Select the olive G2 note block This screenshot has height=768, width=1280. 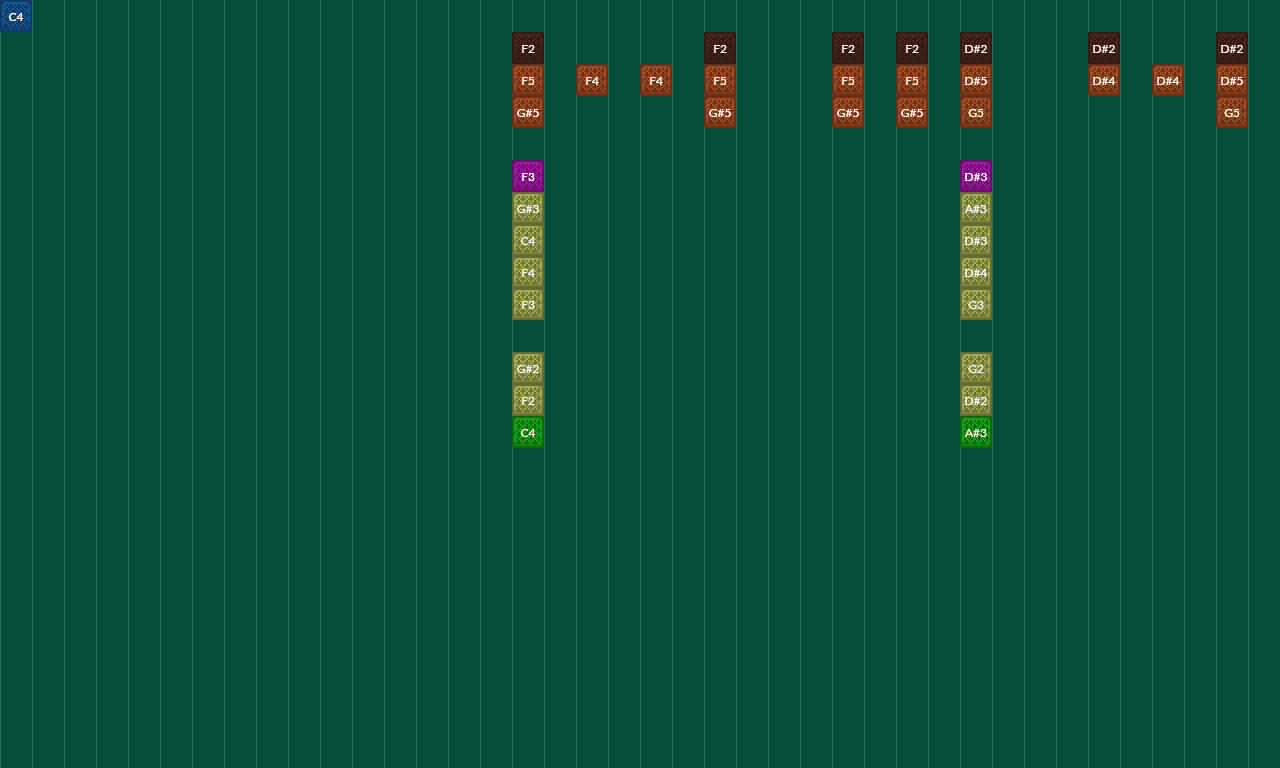pos(976,369)
